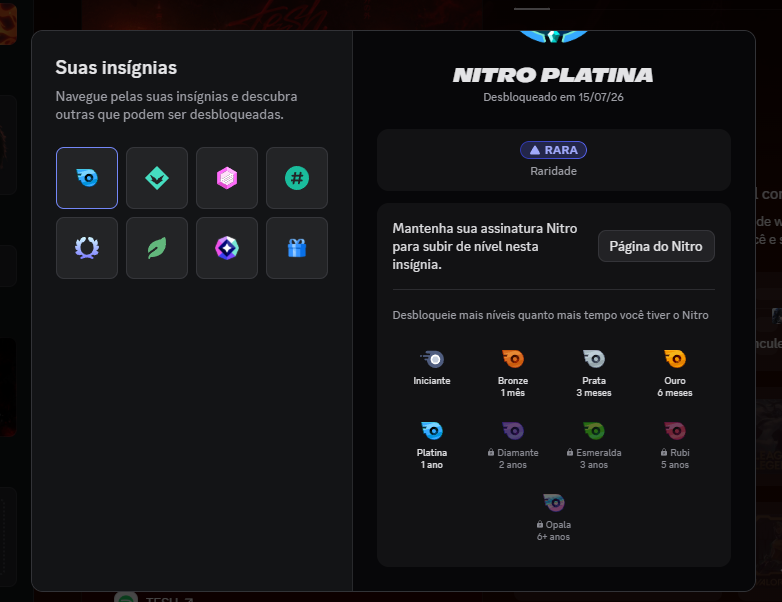The height and width of the screenshot is (602, 782).
Task: Select the pink hexagon badge tile
Action: 227,178
